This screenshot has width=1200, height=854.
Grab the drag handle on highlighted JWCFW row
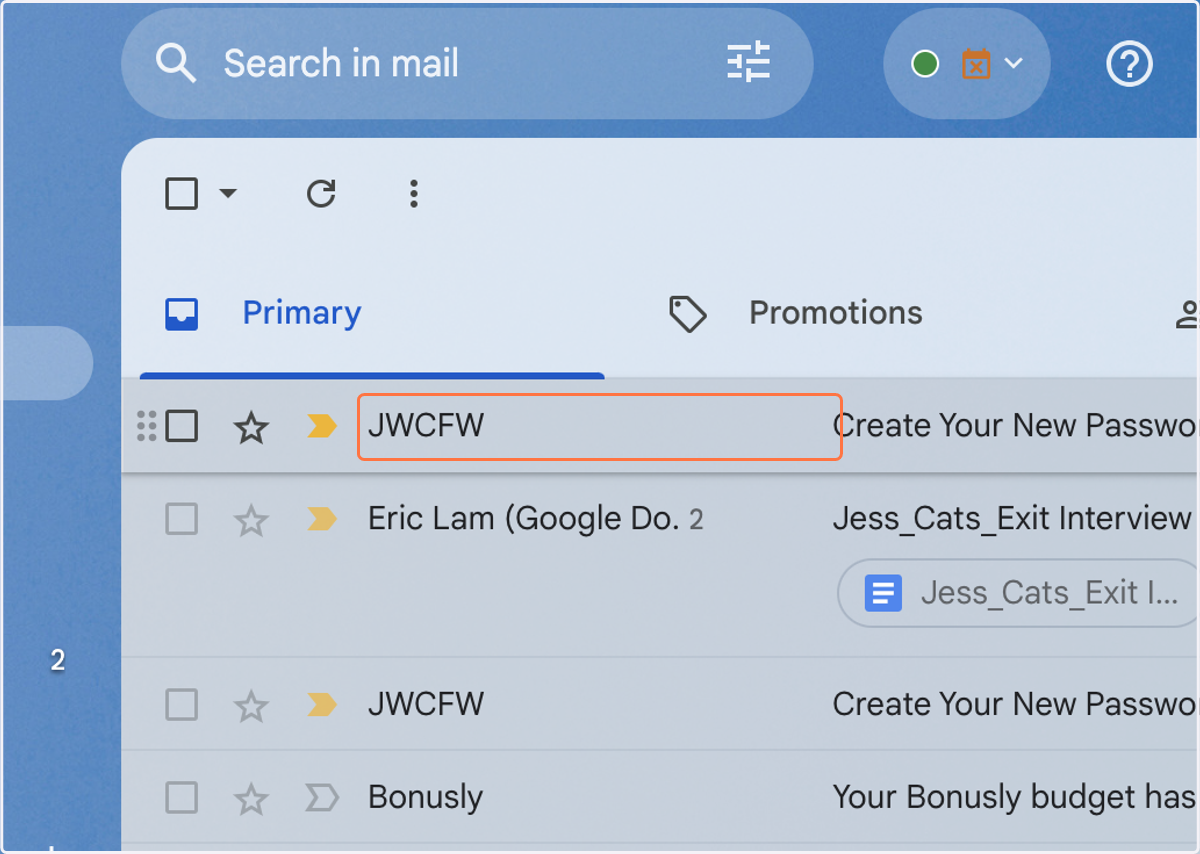coord(147,427)
